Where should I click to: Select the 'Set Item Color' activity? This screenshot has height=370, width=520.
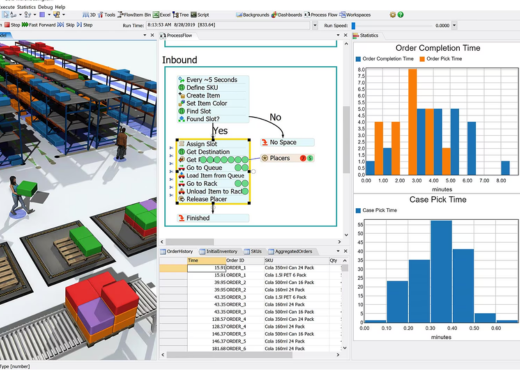click(213, 103)
